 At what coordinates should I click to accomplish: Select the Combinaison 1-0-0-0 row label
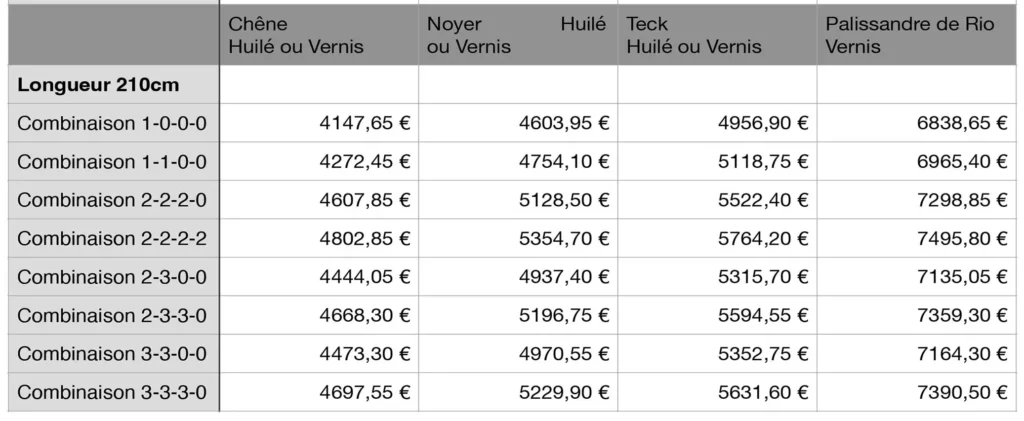coord(114,123)
